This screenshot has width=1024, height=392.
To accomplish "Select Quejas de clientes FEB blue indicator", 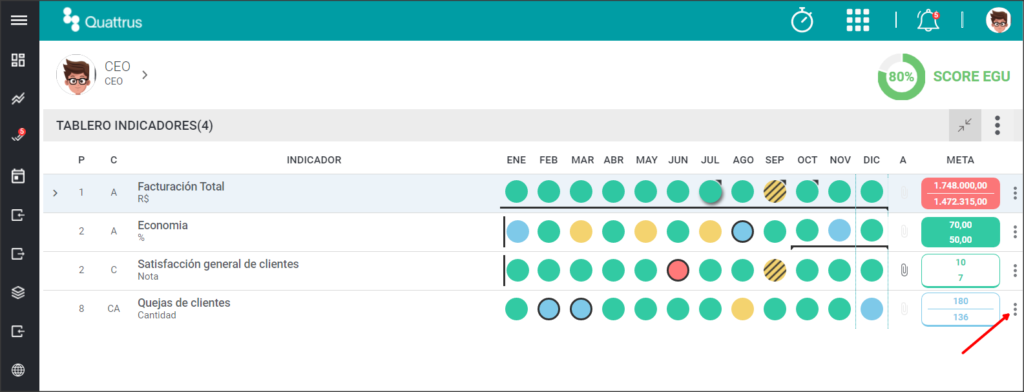I will (549, 309).
